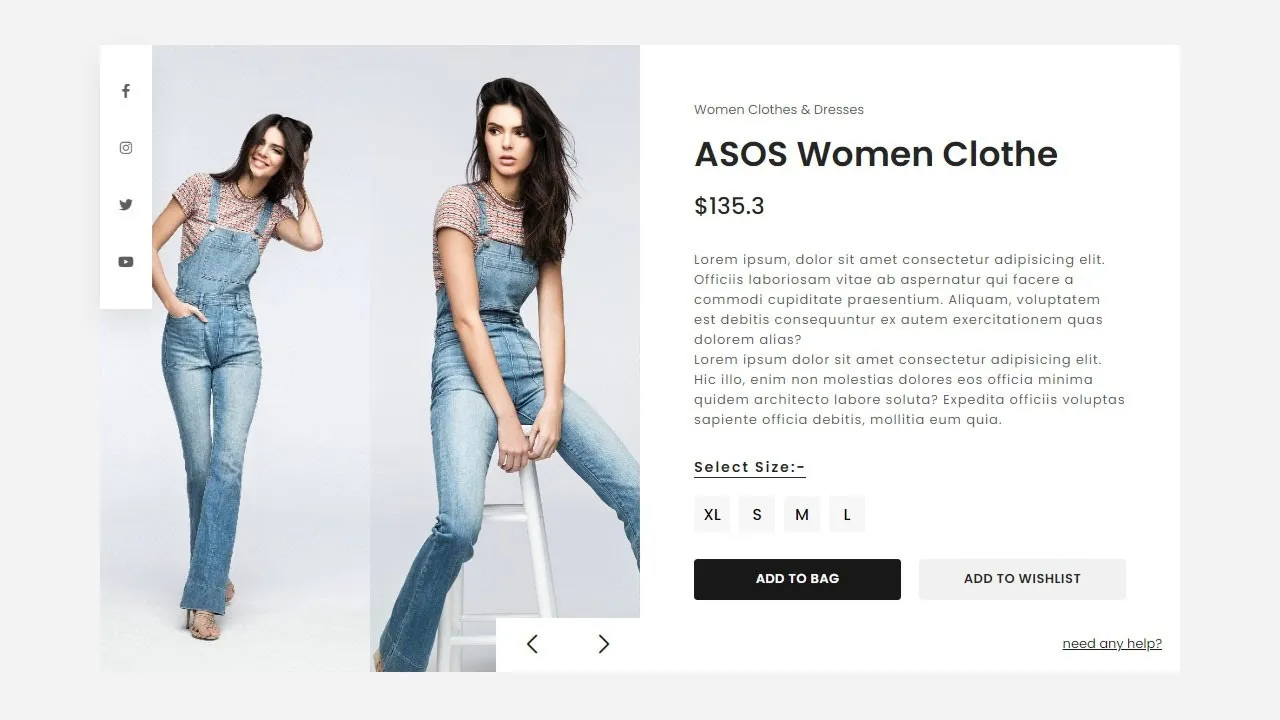Click the 'ASOS Women Clothe' product title

[876, 154]
